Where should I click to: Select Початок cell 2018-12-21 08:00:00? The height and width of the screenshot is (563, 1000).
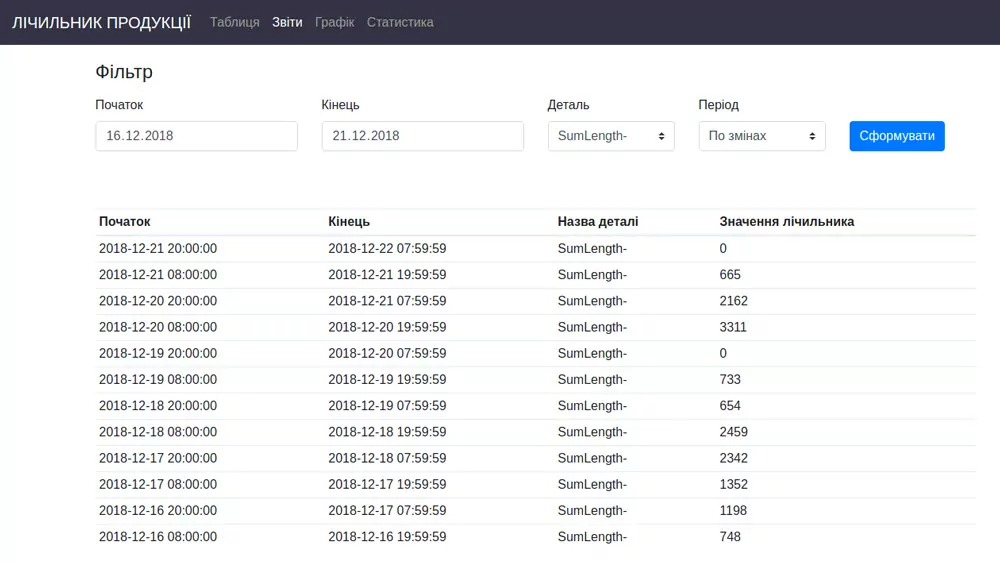point(158,275)
